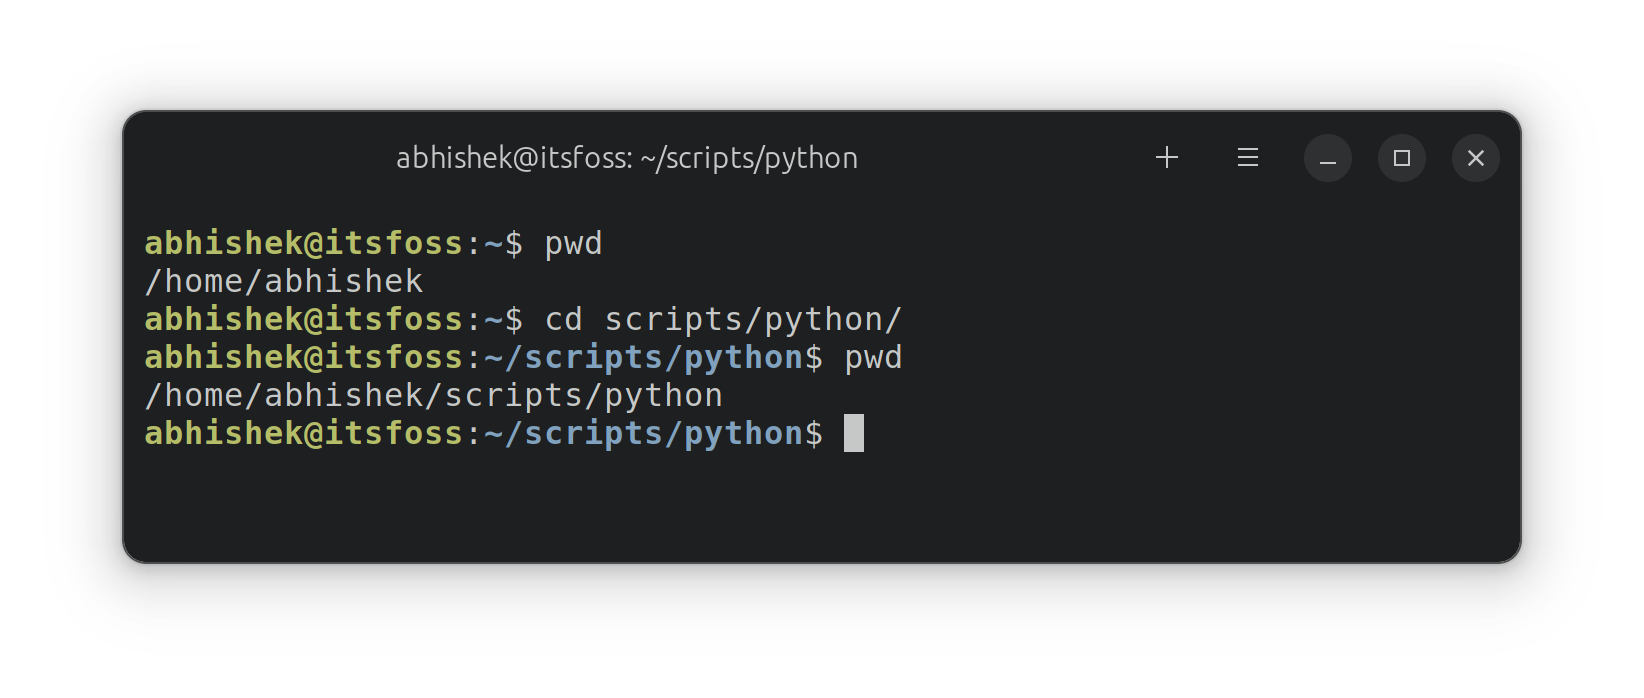Open the hamburger menu in the title bar
1644x698 pixels.
click(1246, 157)
